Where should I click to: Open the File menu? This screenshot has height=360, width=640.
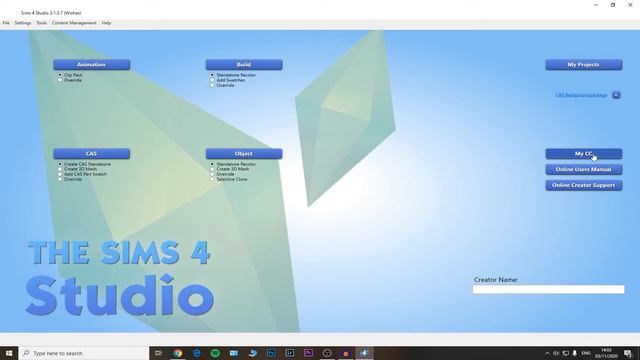[x=6, y=23]
